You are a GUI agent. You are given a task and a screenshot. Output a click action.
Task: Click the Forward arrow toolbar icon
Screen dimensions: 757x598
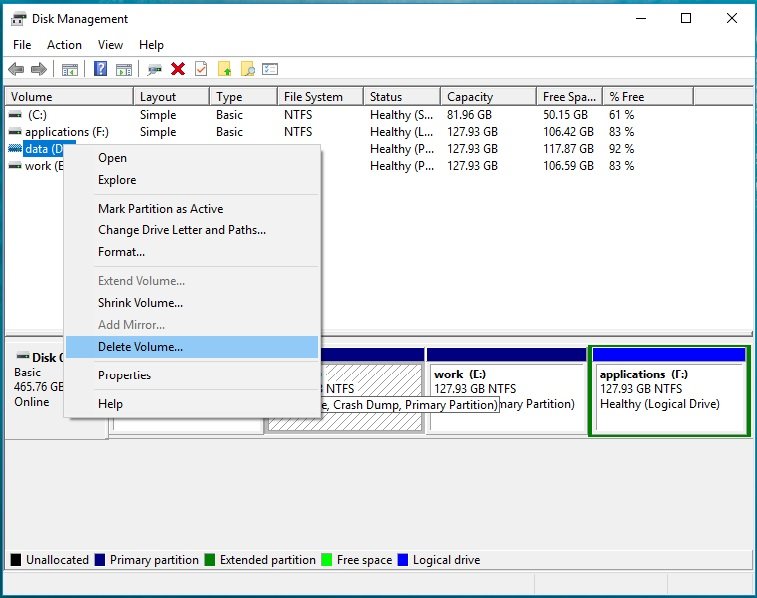[x=39, y=69]
